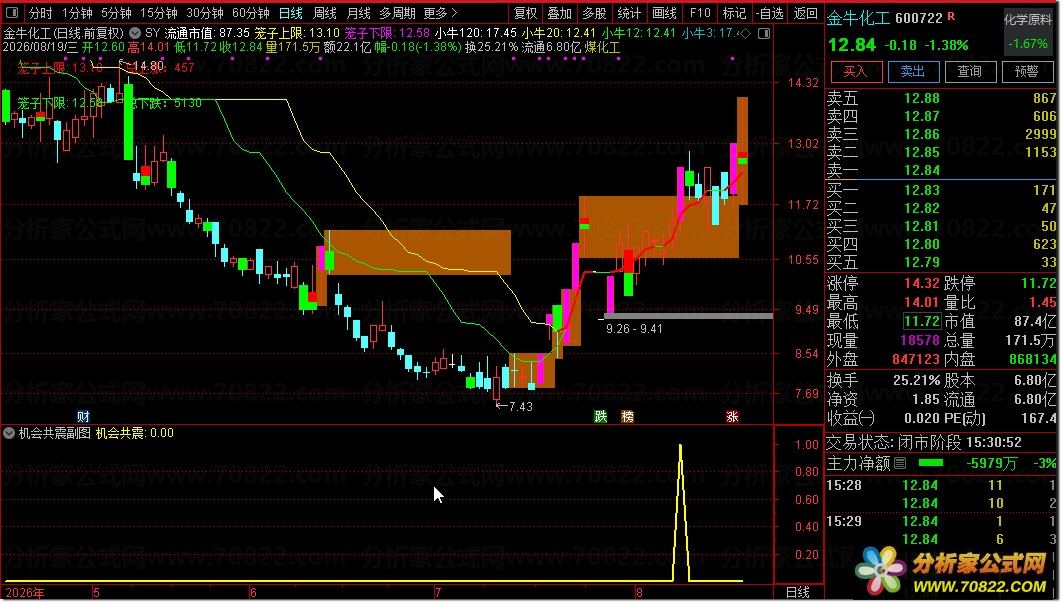Image resolution: width=1063 pixels, height=603 pixels.
Task: Click 日线 period selector at bottom right
Action: pos(798,592)
